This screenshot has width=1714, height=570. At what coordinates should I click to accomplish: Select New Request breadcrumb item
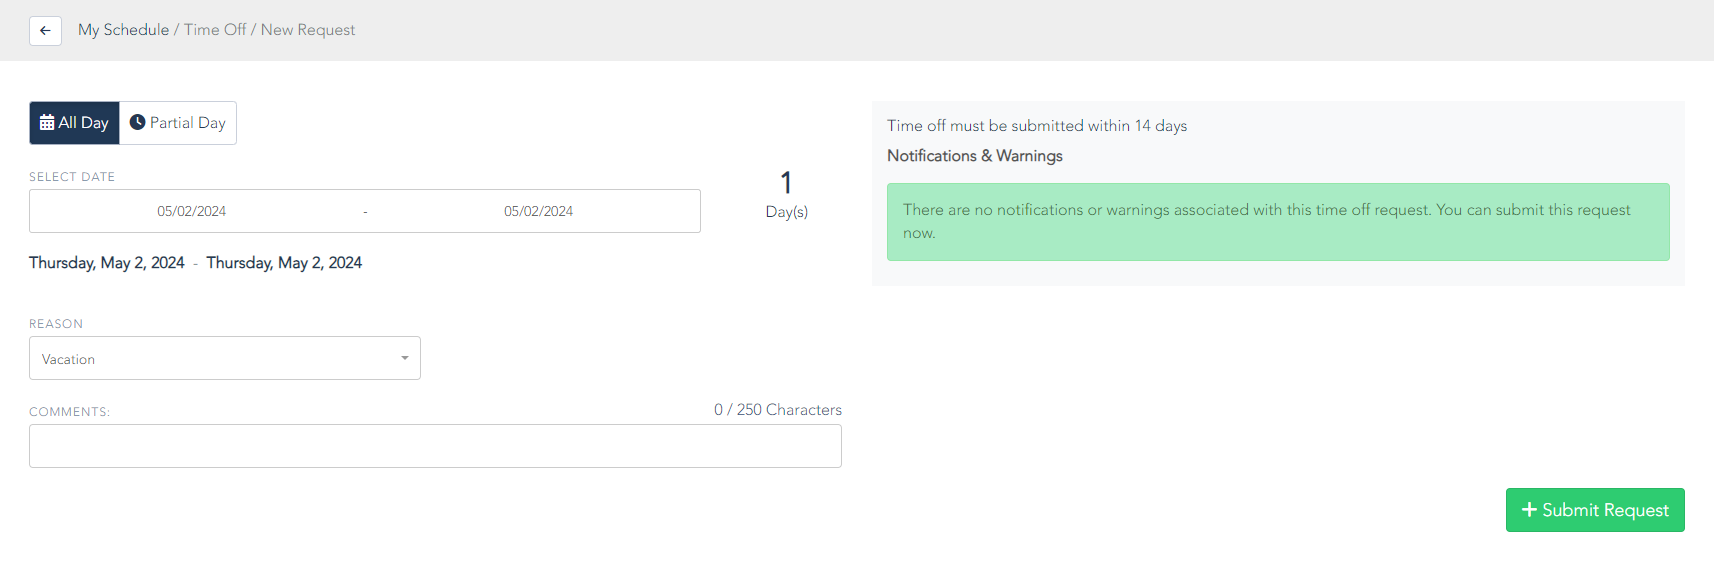coord(308,30)
